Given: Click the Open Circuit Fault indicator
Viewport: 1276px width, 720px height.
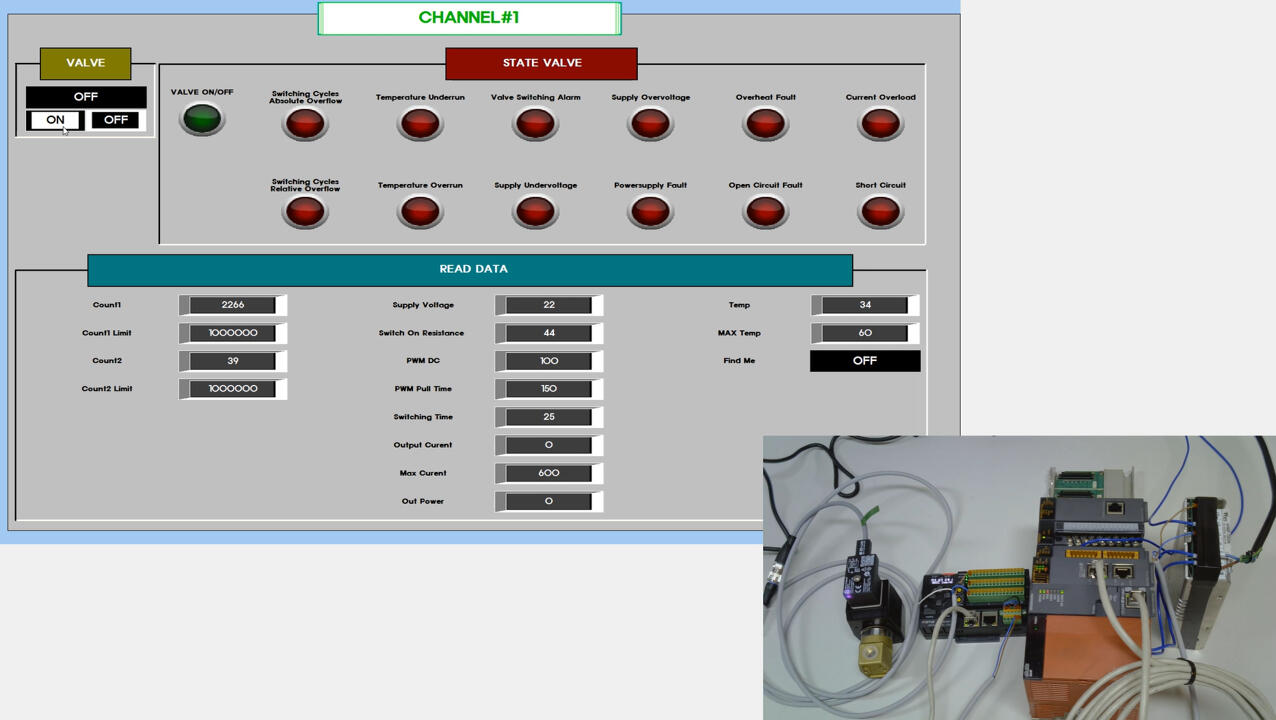Looking at the screenshot, I should (x=765, y=211).
